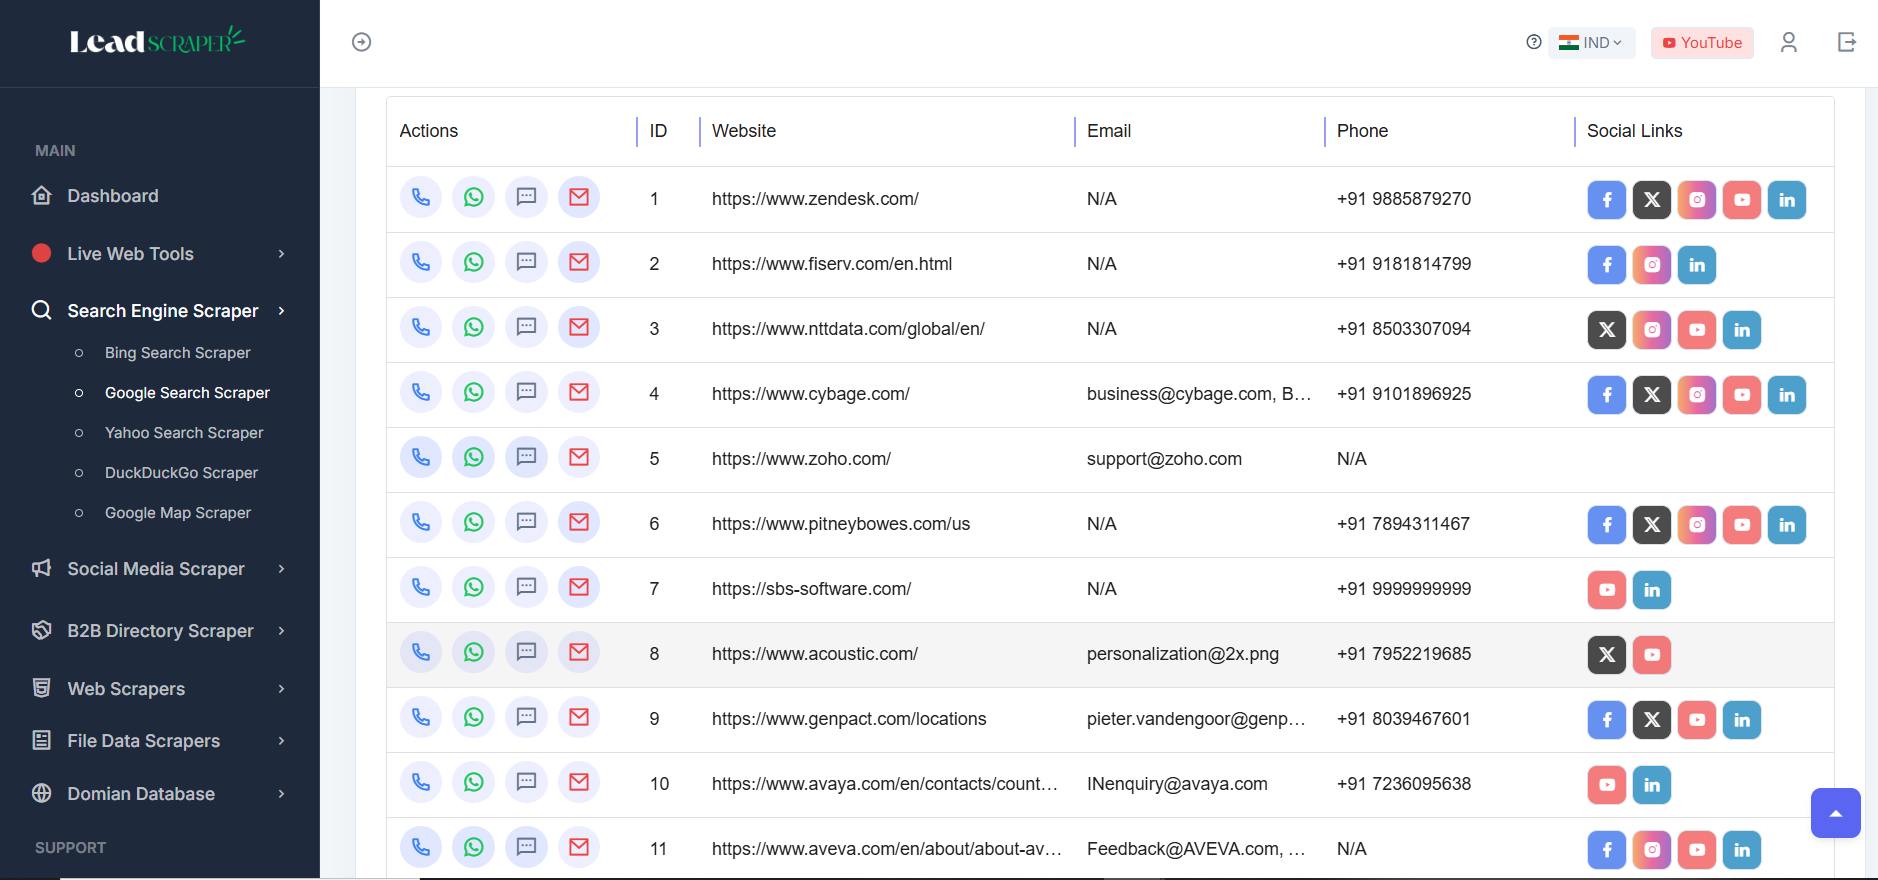The height and width of the screenshot is (880, 1878).
Task: Sort by the Phone column header
Action: pos(1362,131)
